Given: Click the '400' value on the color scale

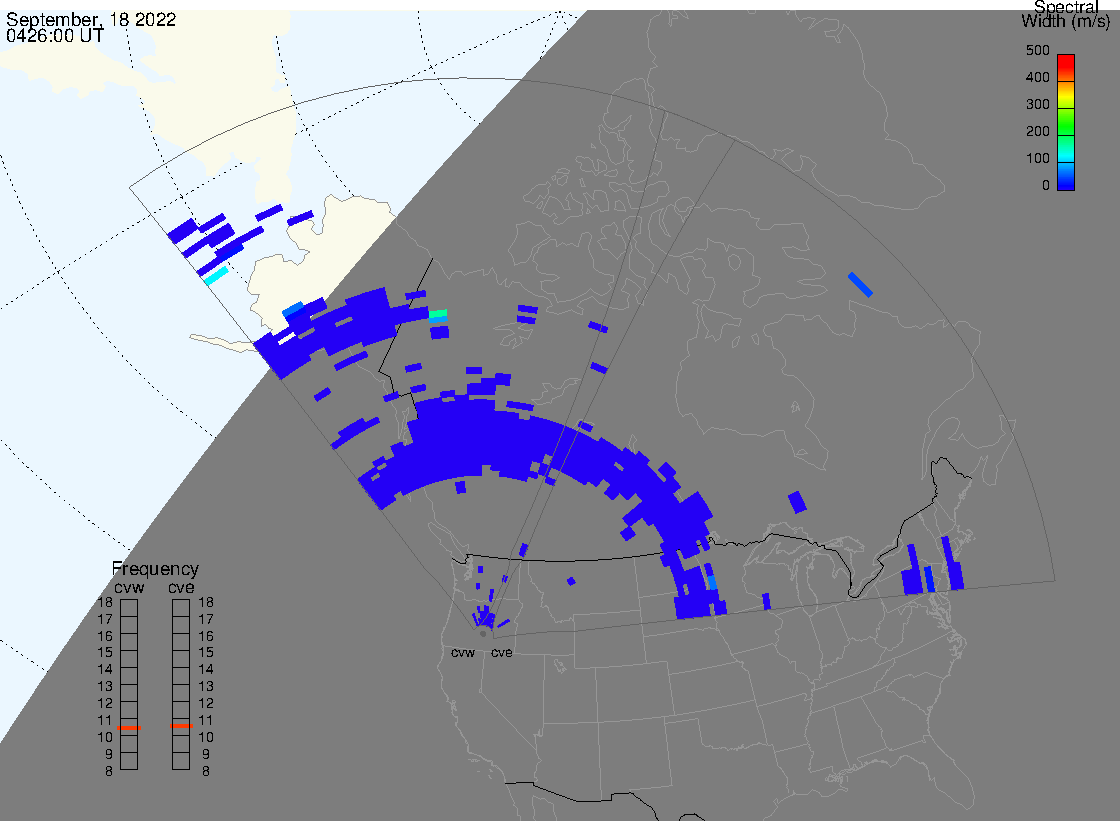Looking at the screenshot, I should [x=1038, y=77].
